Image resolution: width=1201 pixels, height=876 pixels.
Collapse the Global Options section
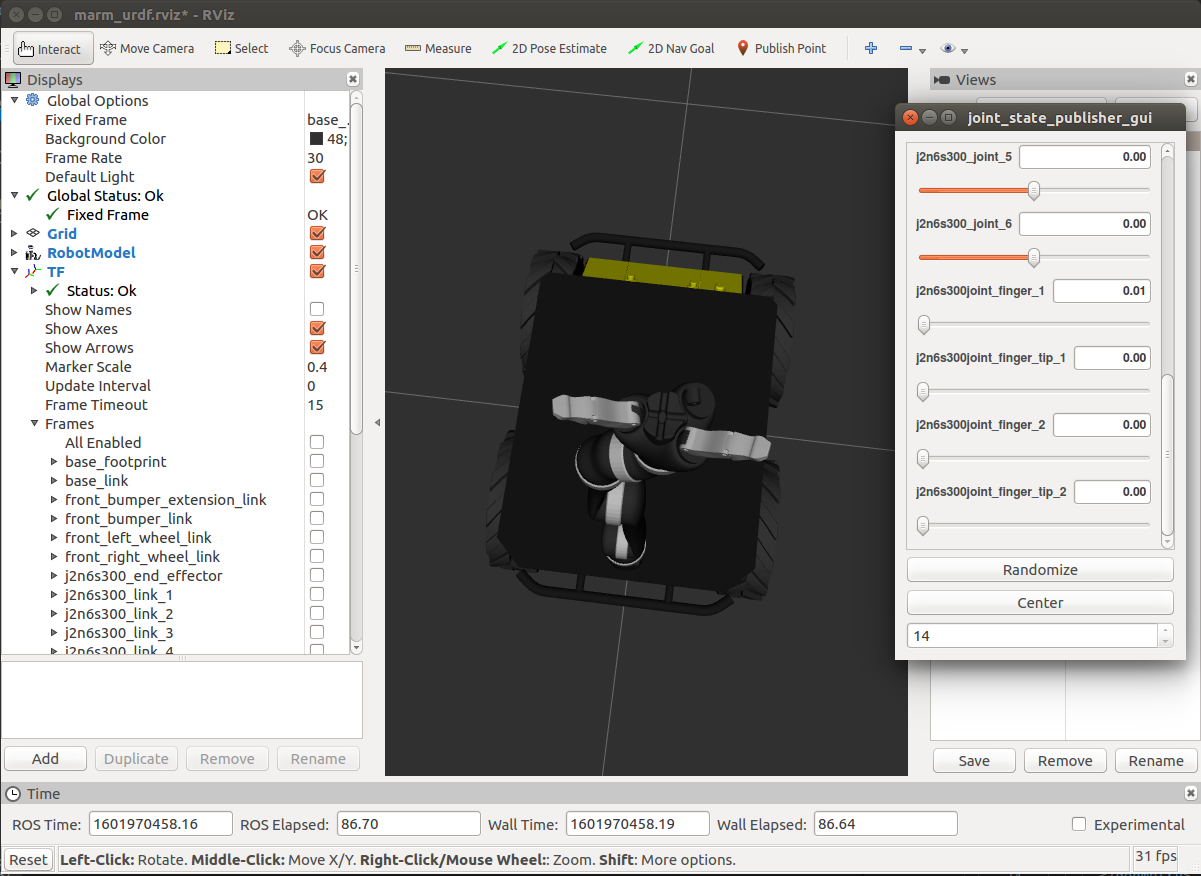click(x=14, y=100)
